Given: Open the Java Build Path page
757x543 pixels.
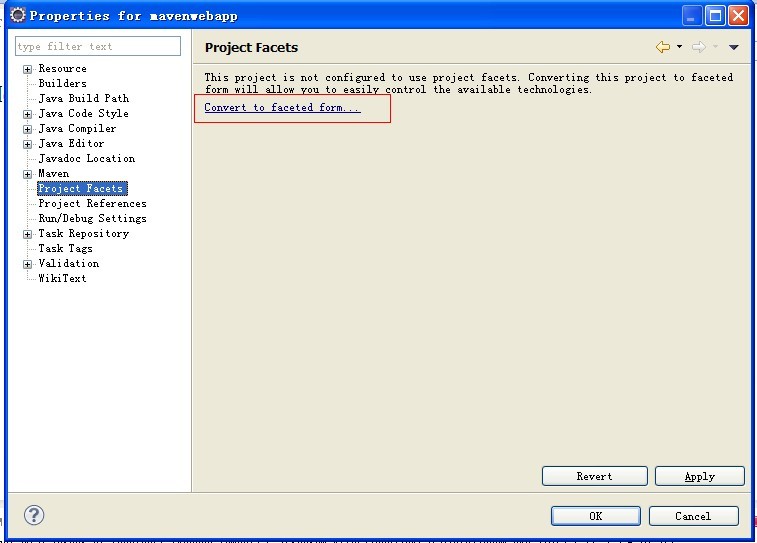Looking at the screenshot, I should coord(84,98).
